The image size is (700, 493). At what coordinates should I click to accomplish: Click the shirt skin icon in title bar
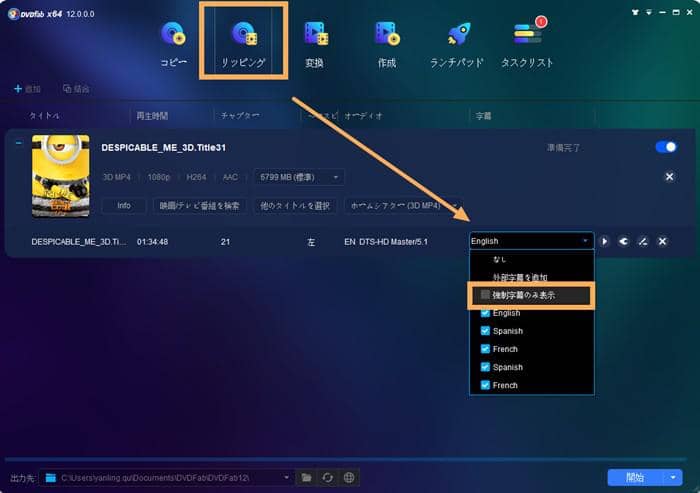click(x=635, y=13)
